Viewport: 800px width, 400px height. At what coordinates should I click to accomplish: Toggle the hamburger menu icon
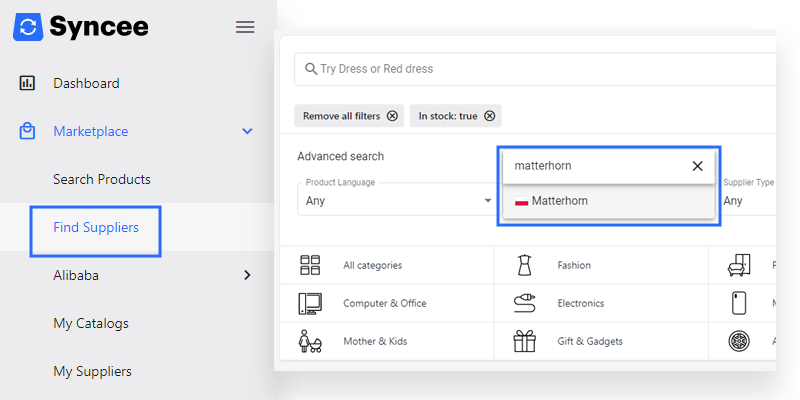point(245,27)
